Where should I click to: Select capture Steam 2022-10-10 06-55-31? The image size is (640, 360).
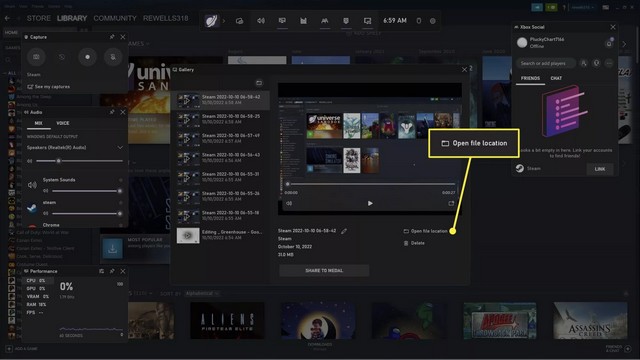pos(220,177)
